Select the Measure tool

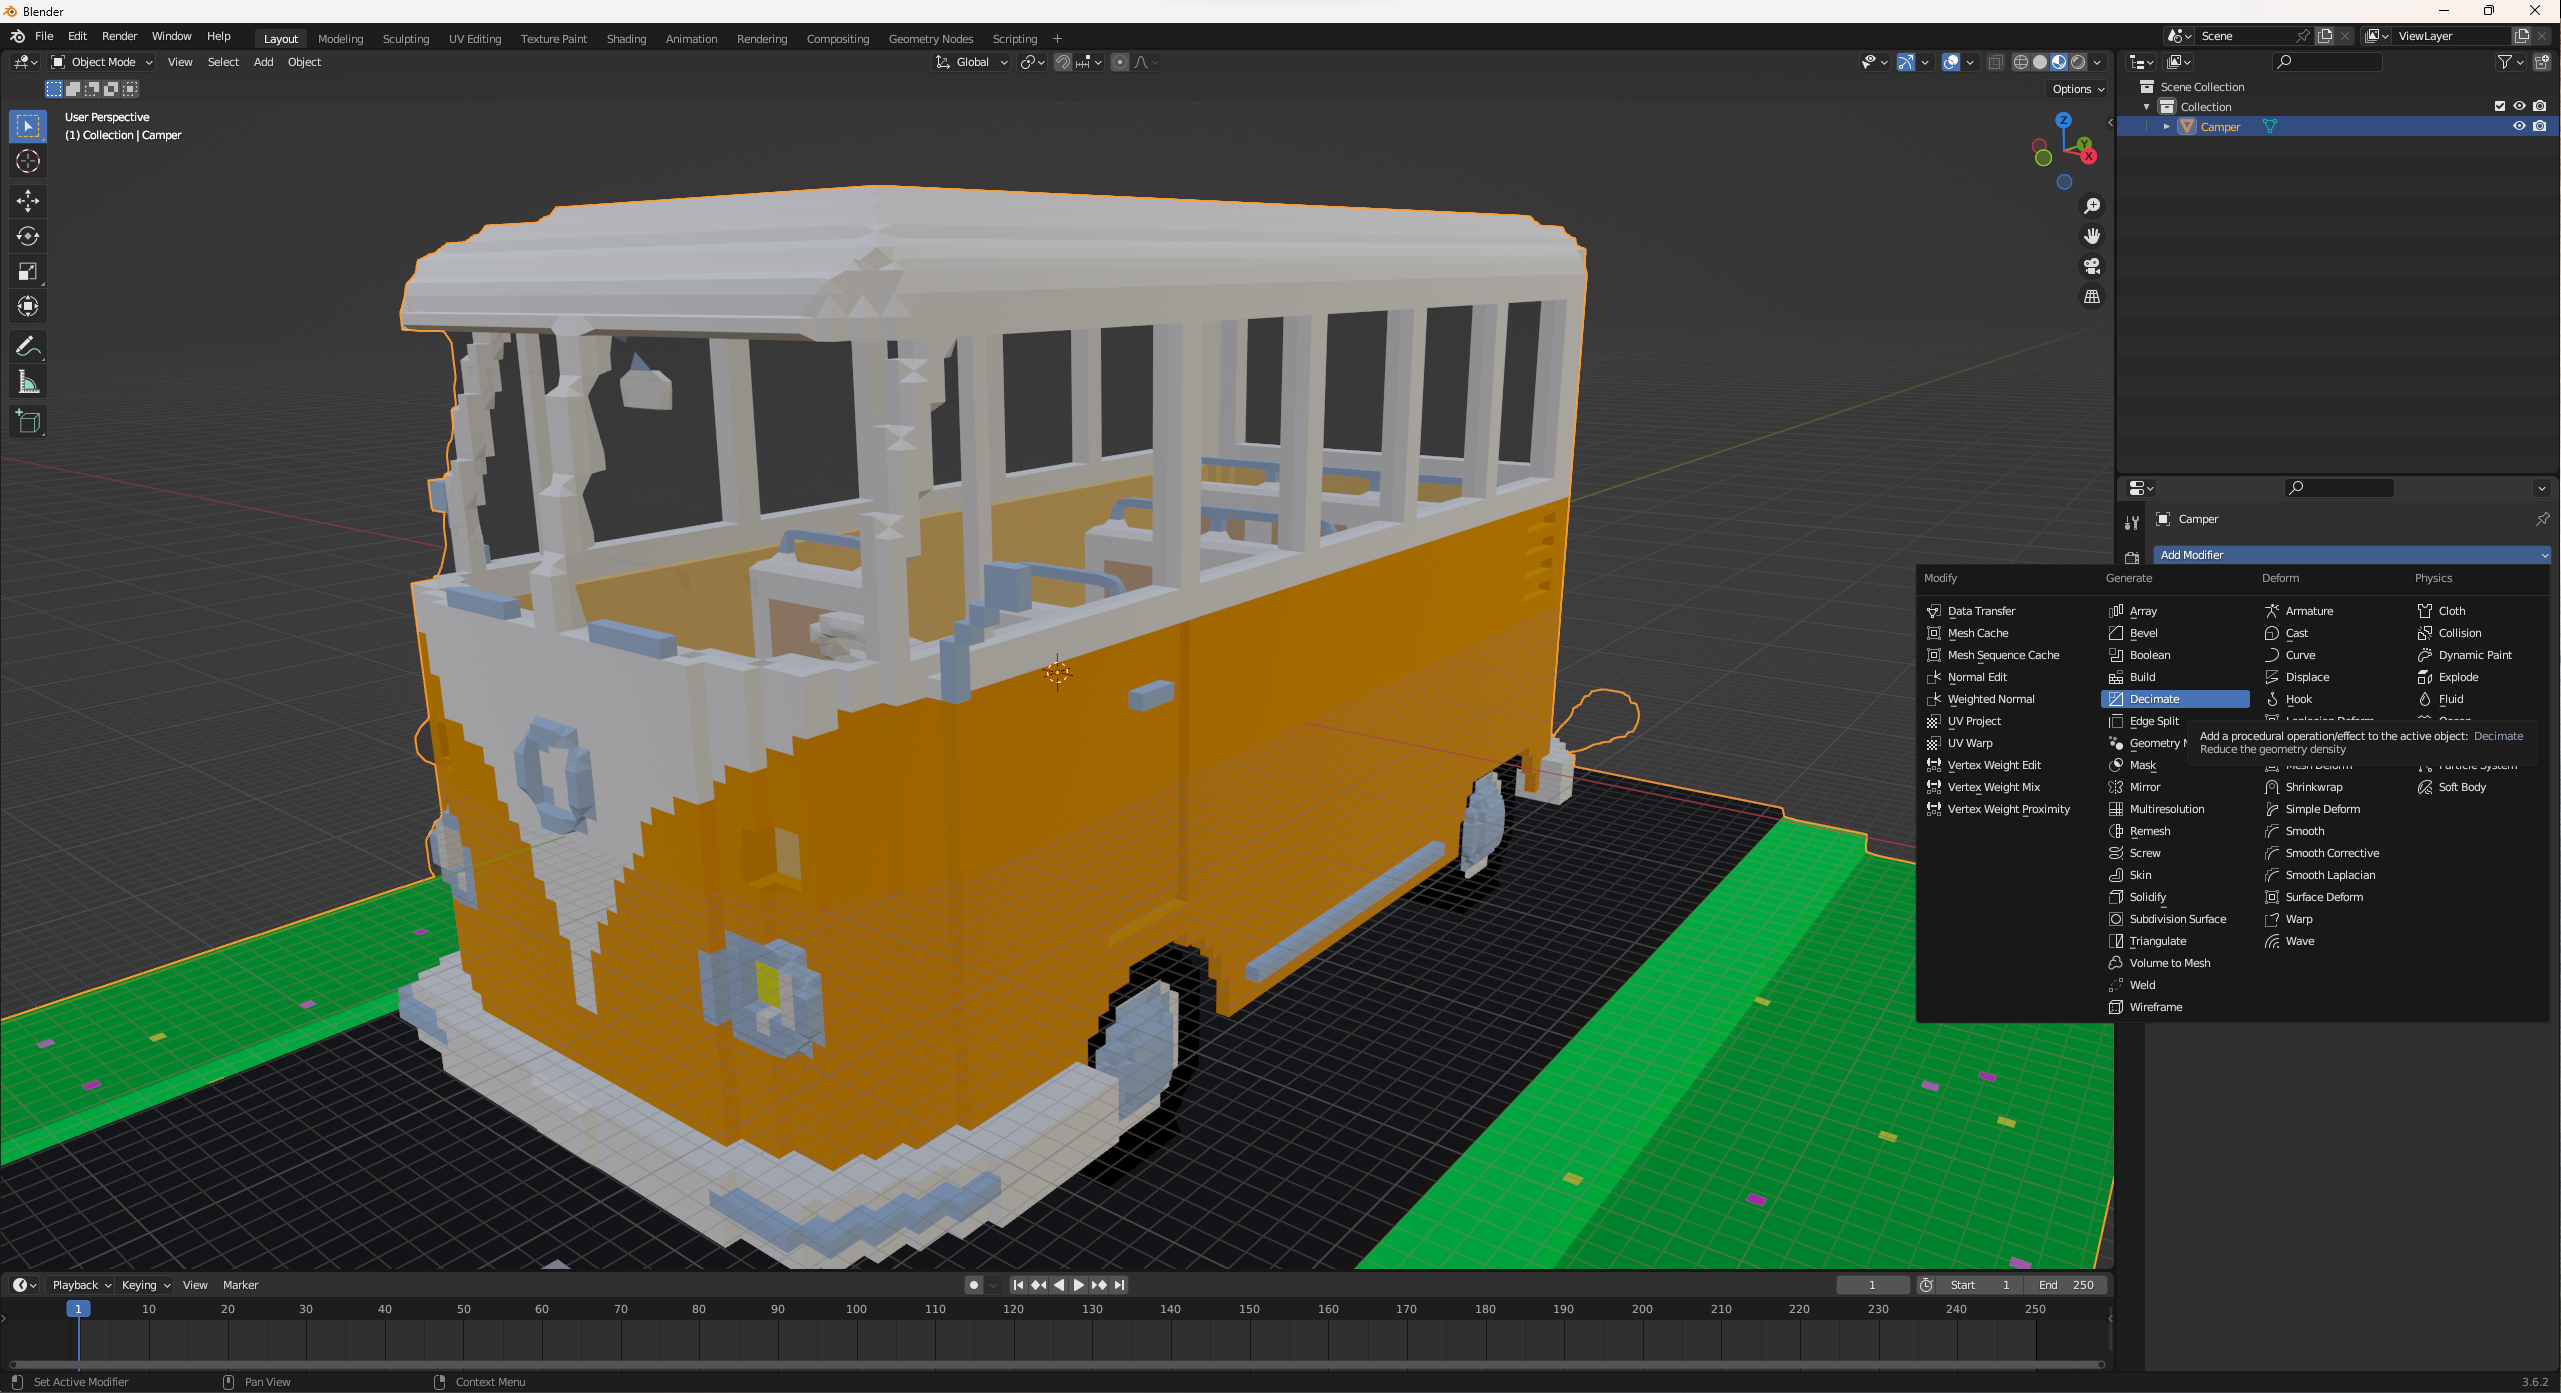(28, 382)
